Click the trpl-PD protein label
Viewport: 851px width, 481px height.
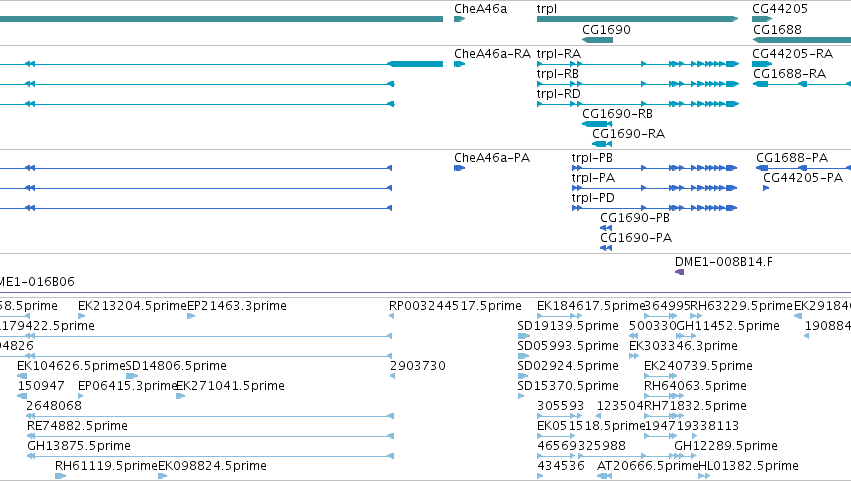click(x=593, y=198)
